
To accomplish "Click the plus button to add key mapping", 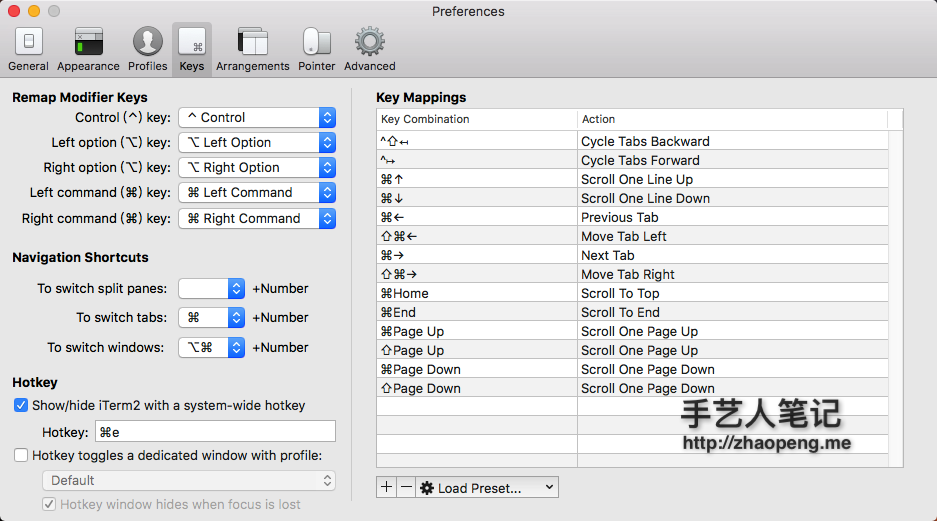I will [387, 488].
